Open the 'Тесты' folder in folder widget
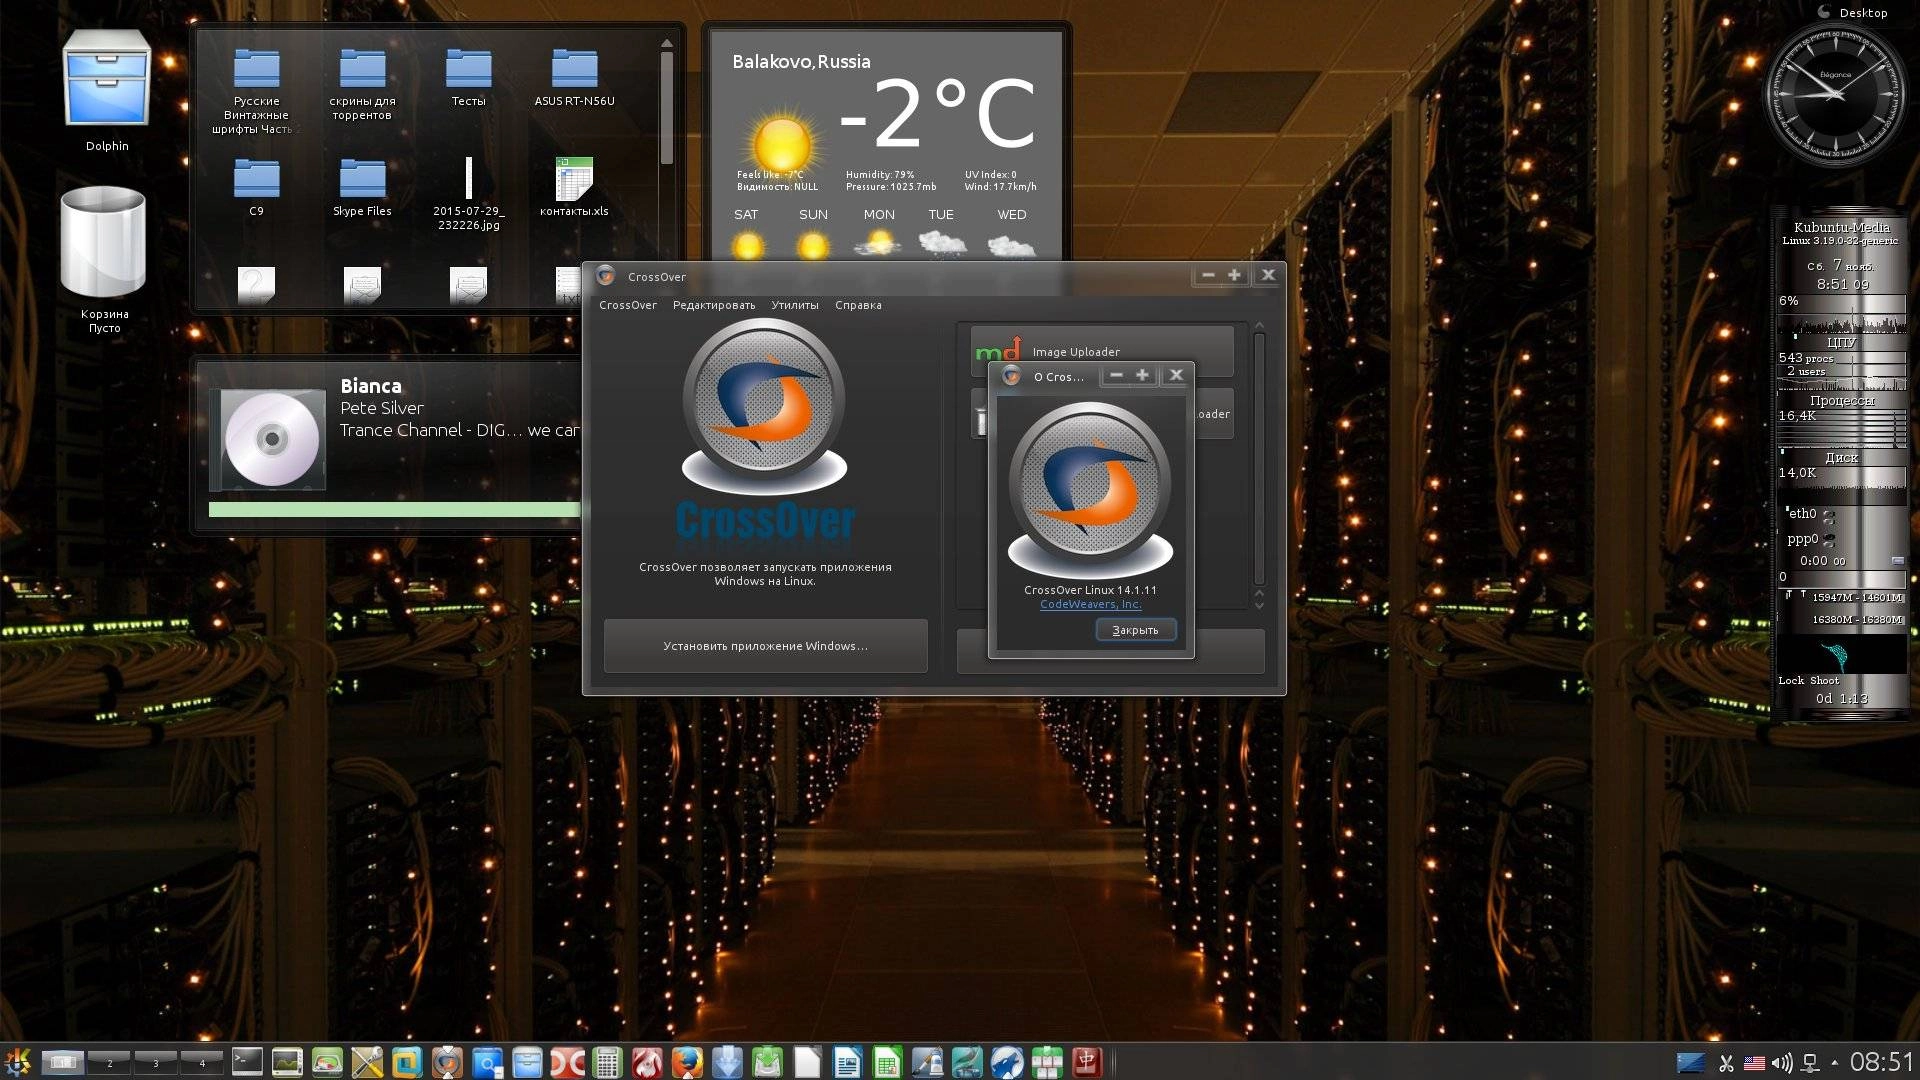 [468, 78]
